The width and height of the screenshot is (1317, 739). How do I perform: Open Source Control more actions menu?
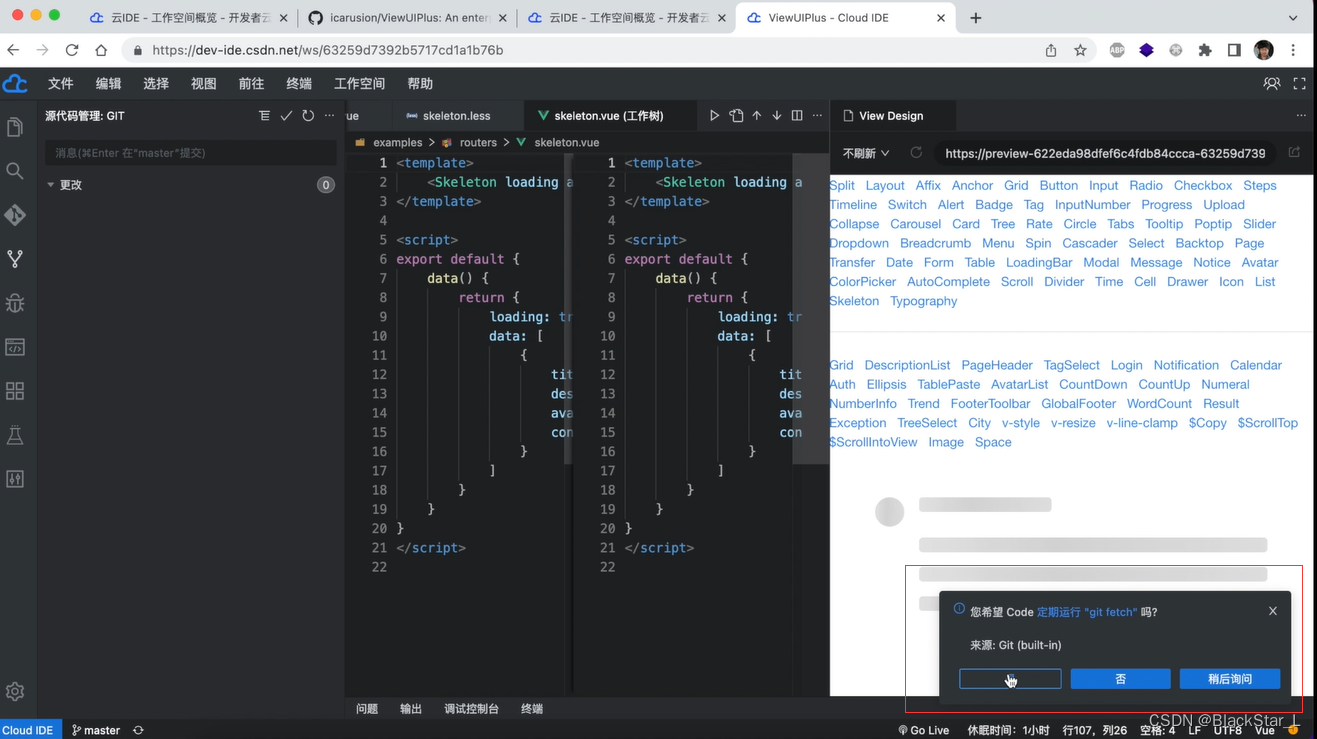click(329, 116)
